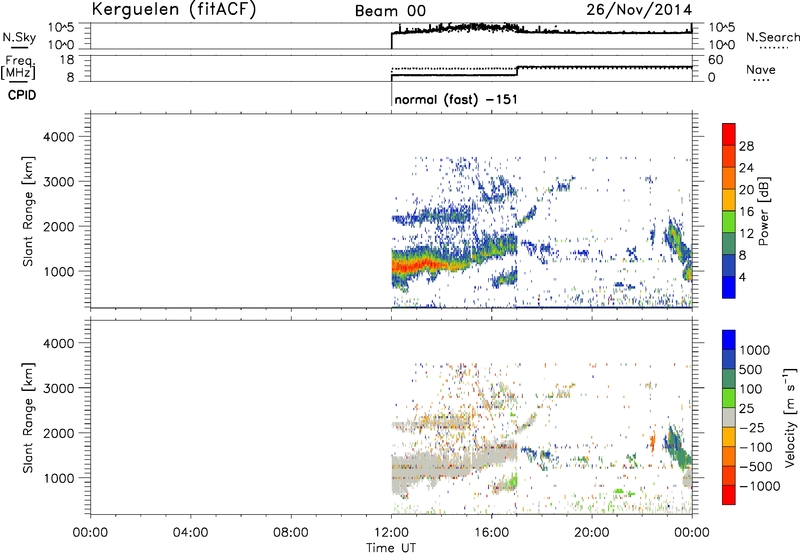
Task: Click "4000" on the Power panel range axis
Action: pyautogui.click(x=59, y=137)
